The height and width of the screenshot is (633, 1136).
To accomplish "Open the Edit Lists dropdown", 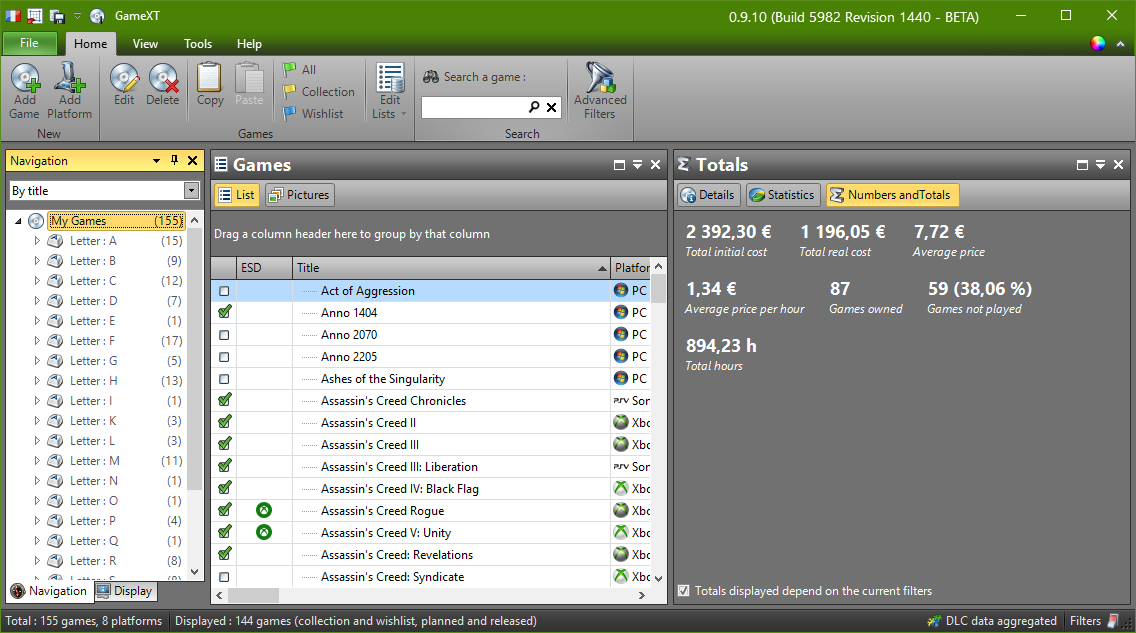I will click(x=390, y=114).
